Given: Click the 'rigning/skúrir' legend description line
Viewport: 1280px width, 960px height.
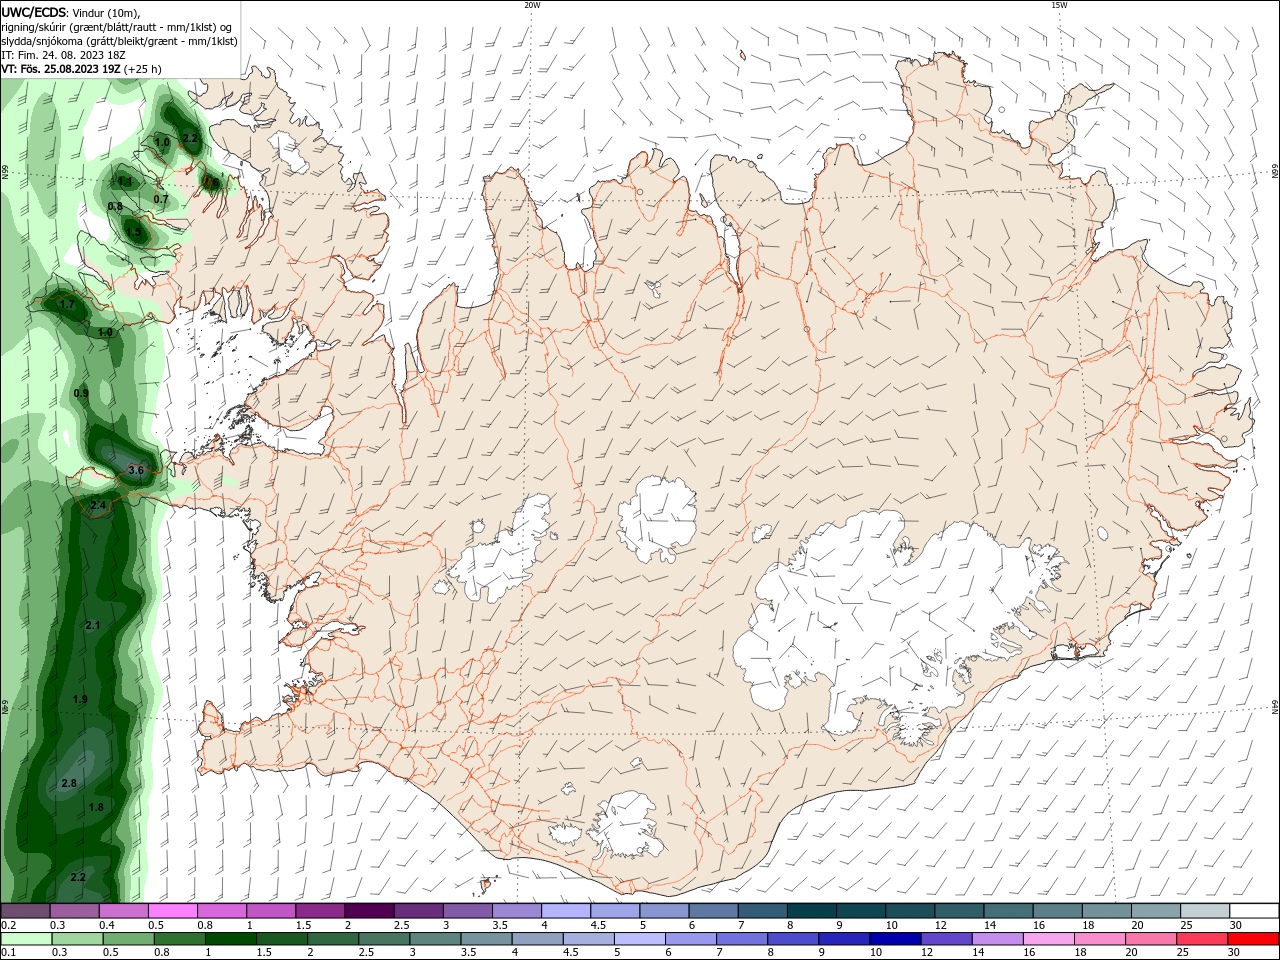Looking at the screenshot, I should (117, 26).
